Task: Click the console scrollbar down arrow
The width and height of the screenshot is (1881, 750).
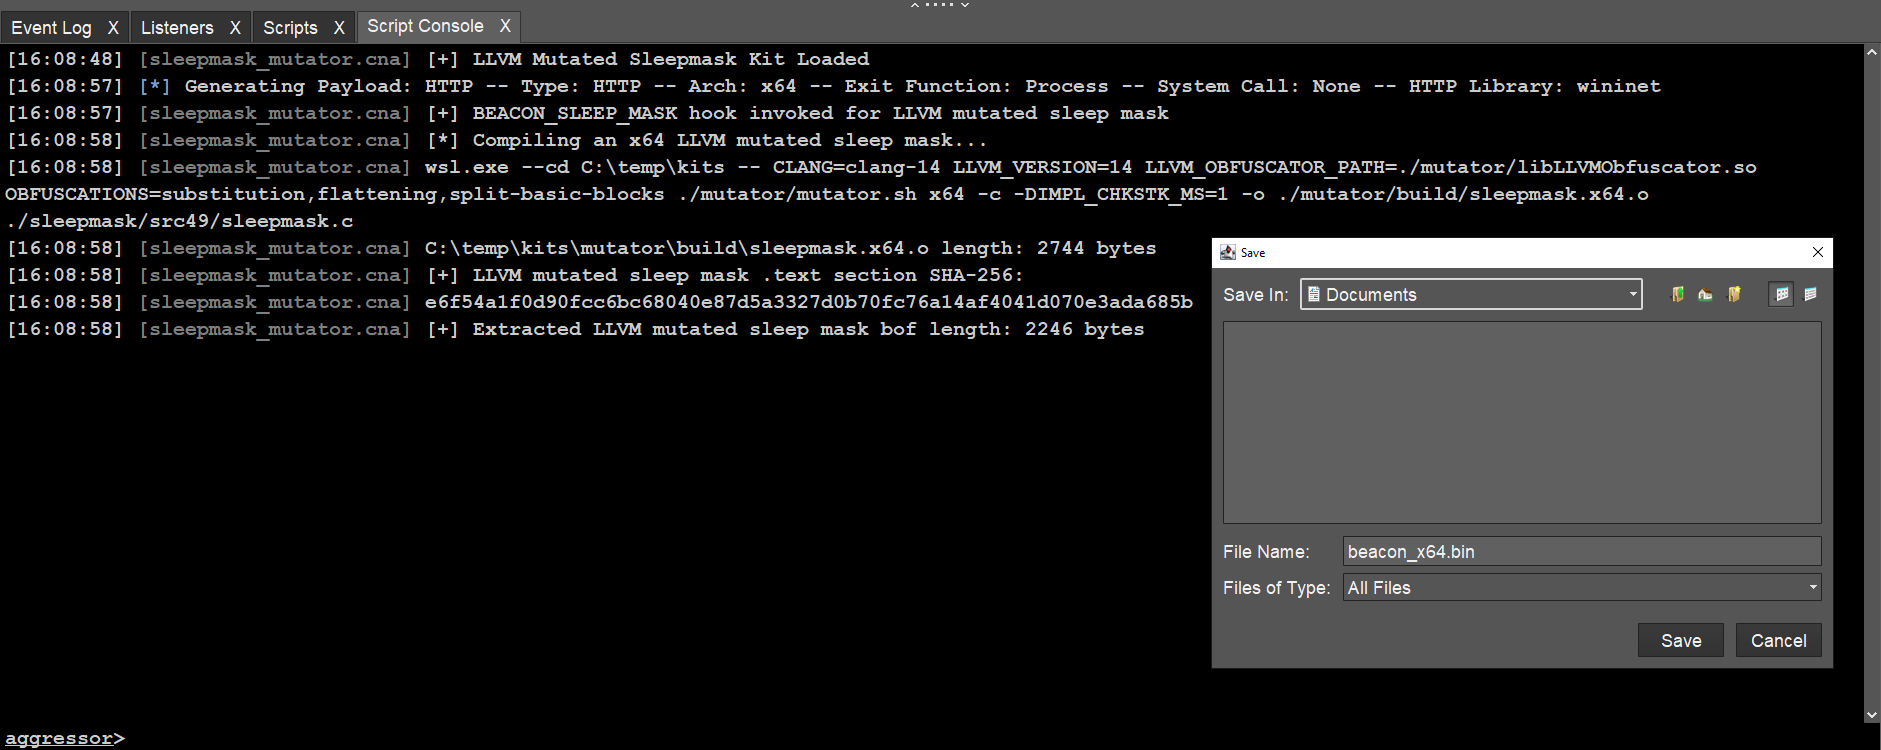Action: click(1872, 715)
